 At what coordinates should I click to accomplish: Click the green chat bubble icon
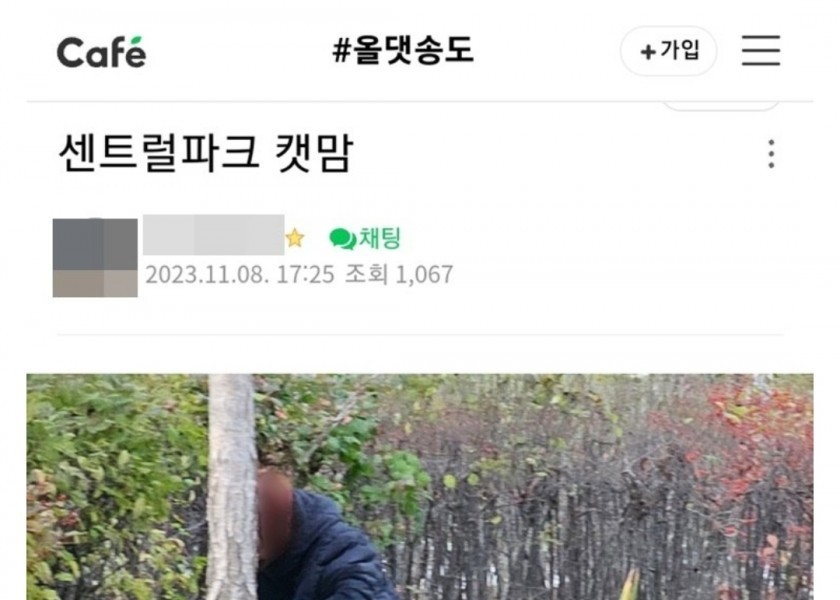[342, 239]
